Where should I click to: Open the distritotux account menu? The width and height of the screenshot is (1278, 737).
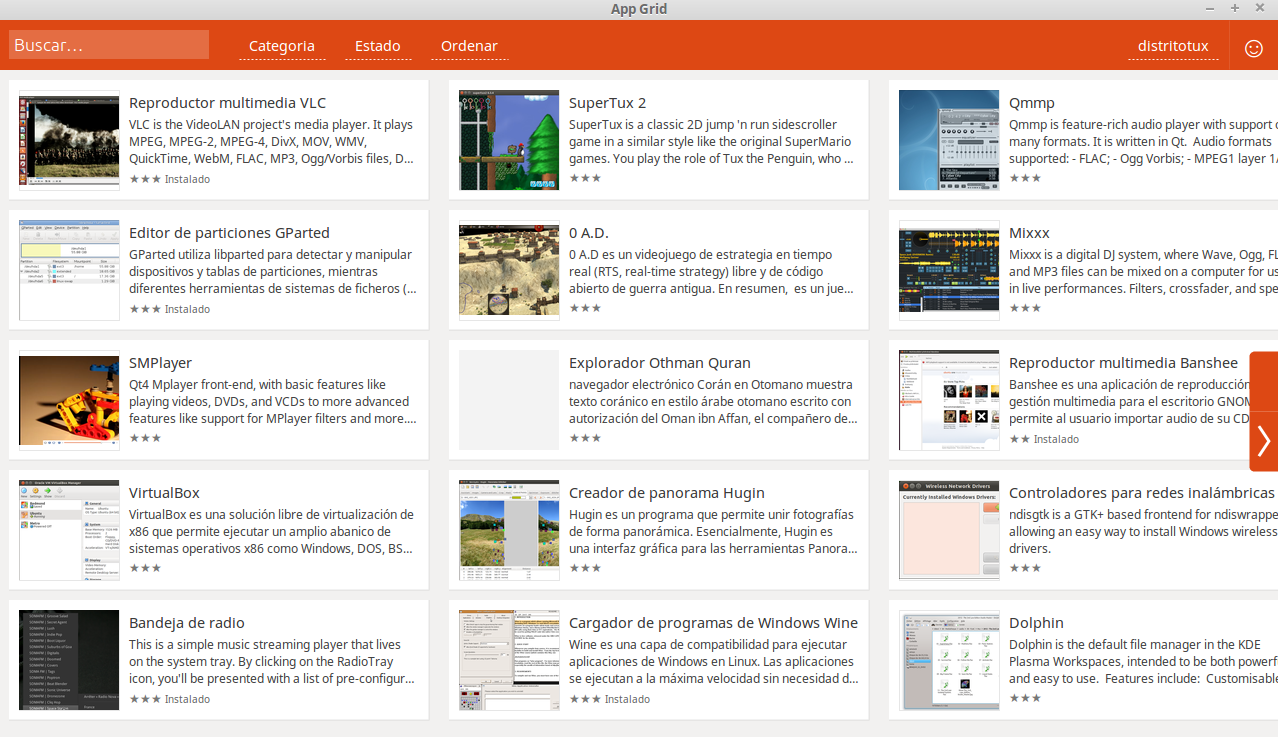(x=1173, y=46)
